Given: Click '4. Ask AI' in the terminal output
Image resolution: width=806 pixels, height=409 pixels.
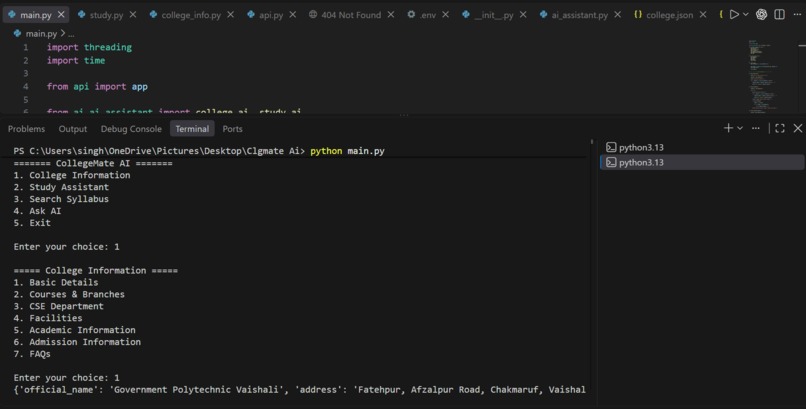Looking at the screenshot, I should click(x=37, y=211).
